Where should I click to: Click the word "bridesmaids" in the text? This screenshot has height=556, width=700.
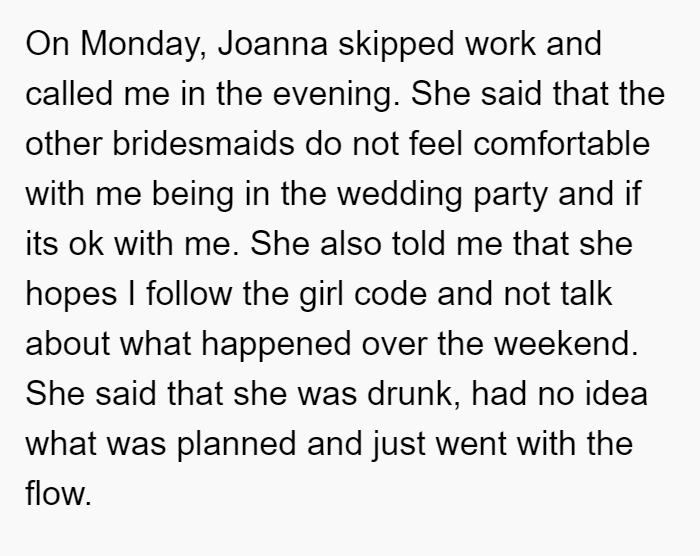203,144
